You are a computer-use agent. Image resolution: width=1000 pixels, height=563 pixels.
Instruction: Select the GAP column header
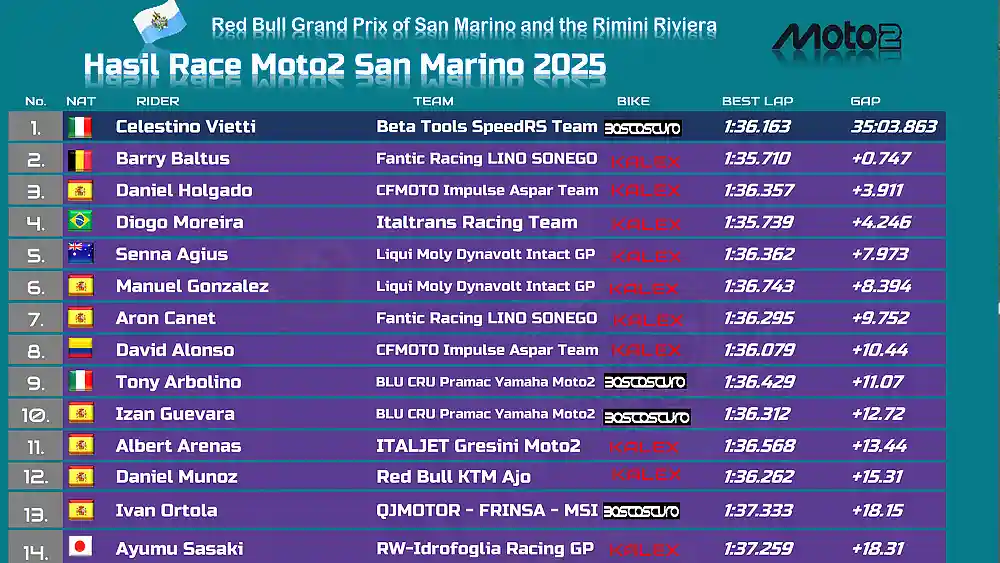pyautogui.click(x=865, y=101)
